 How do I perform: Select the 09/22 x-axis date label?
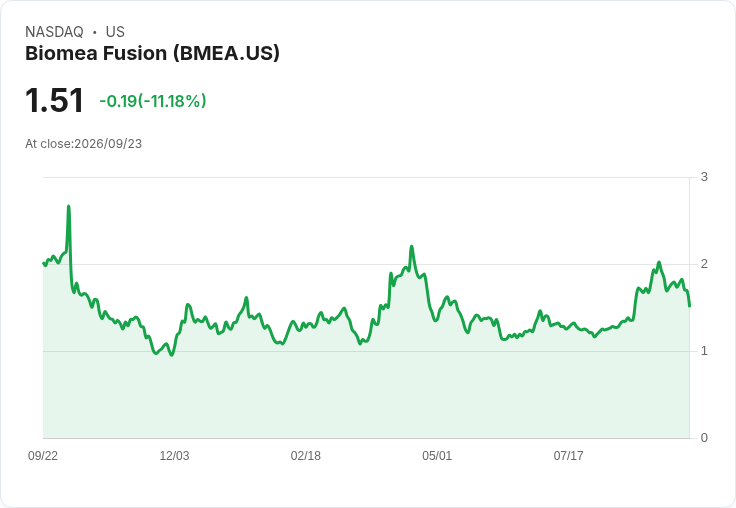point(43,455)
